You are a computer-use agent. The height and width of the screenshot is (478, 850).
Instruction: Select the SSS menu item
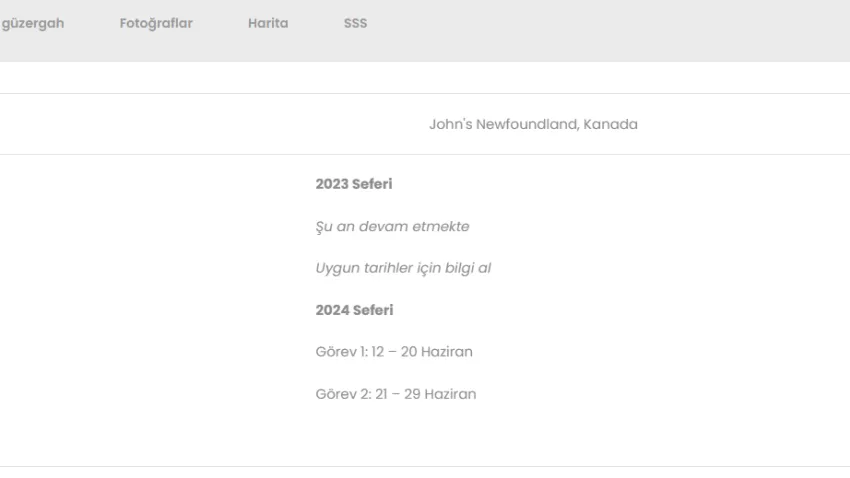355,24
